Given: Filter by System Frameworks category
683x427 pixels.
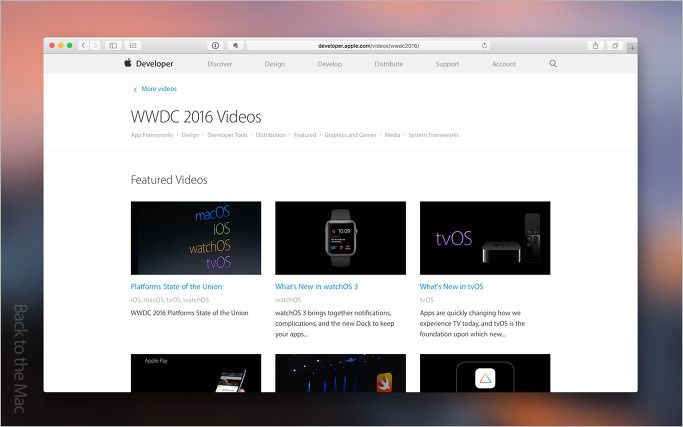Looking at the screenshot, I should click(x=433, y=135).
